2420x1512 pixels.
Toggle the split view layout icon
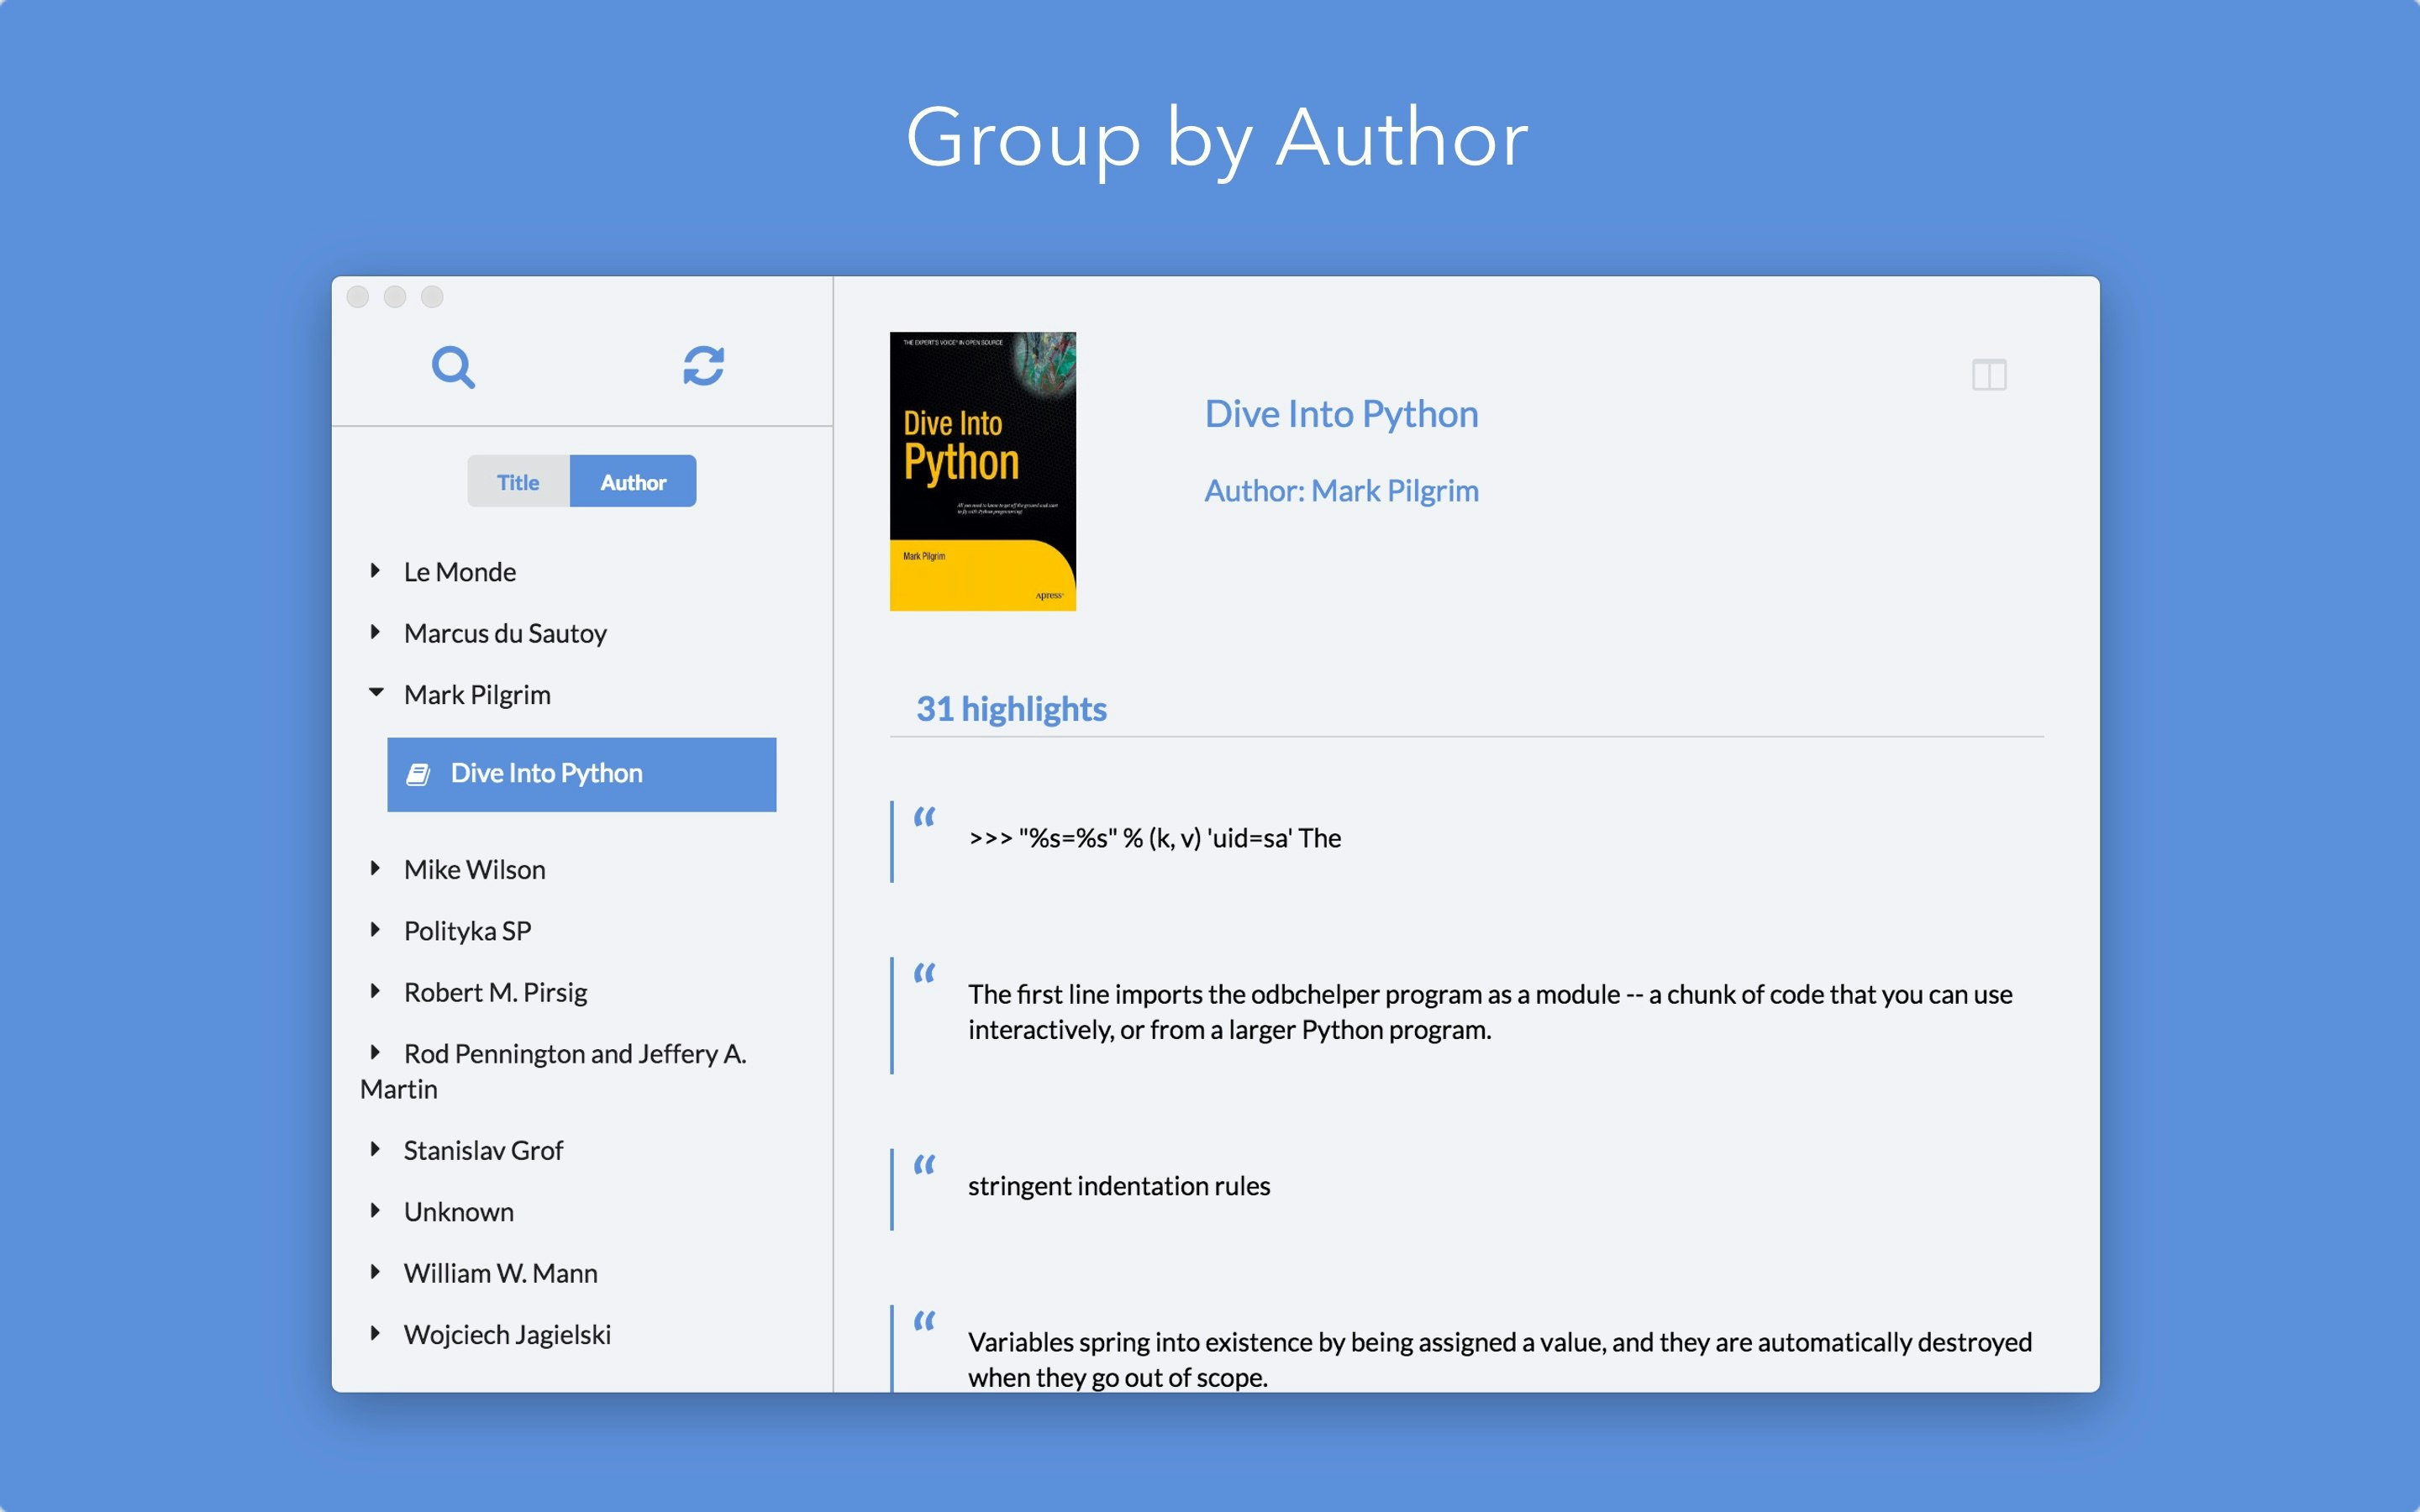click(x=1988, y=375)
